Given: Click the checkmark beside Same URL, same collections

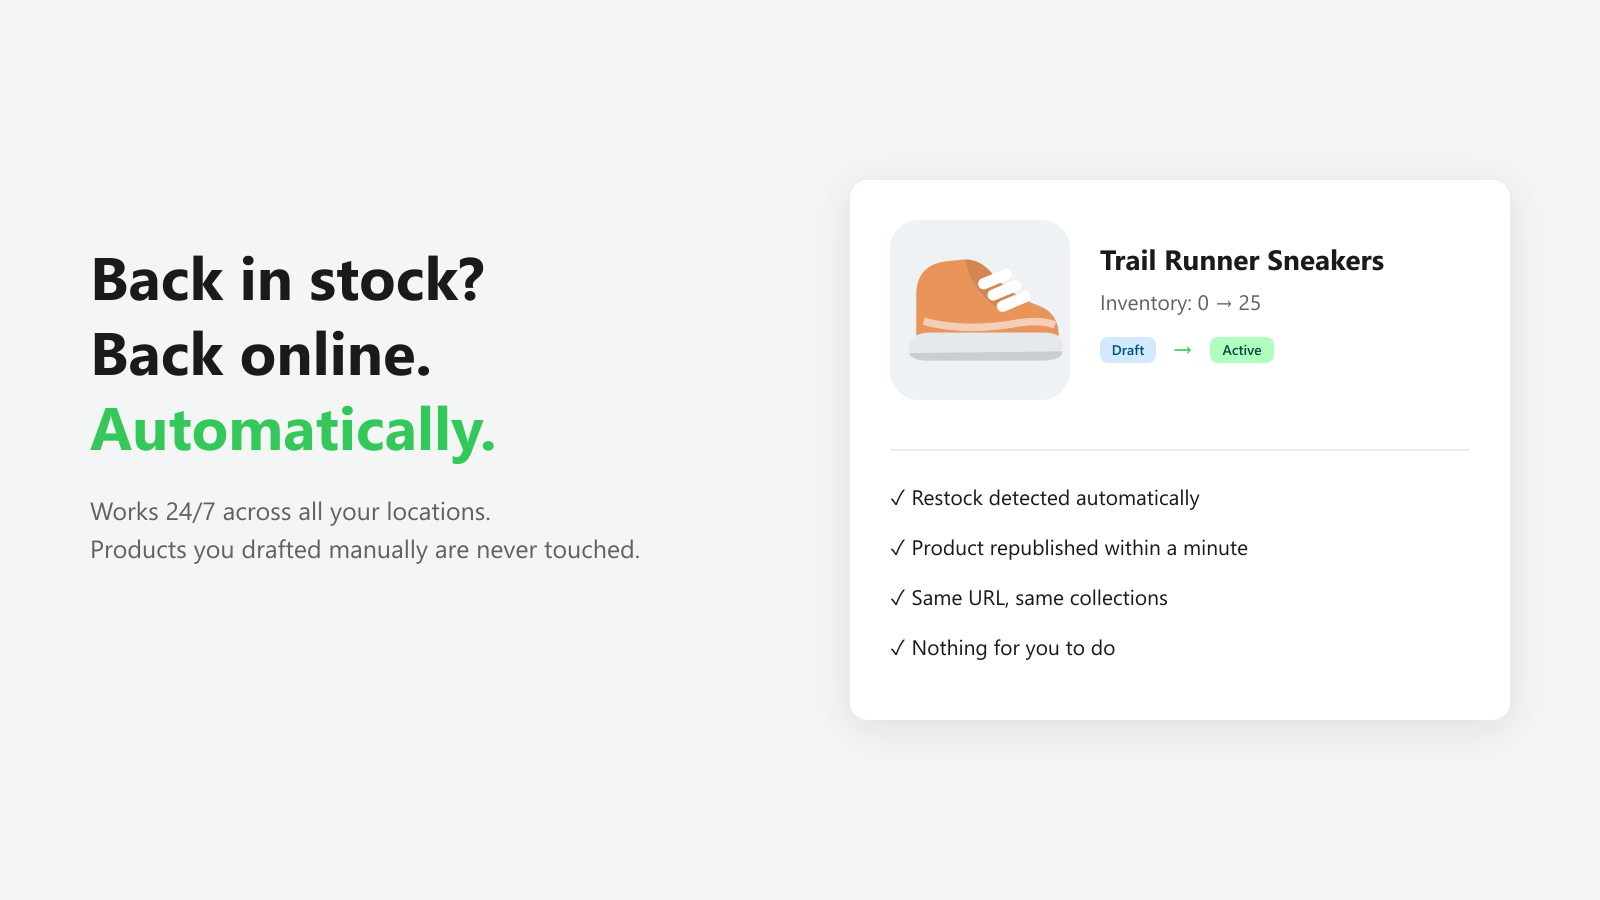Looking at the screenshot, I should (897, 598).
